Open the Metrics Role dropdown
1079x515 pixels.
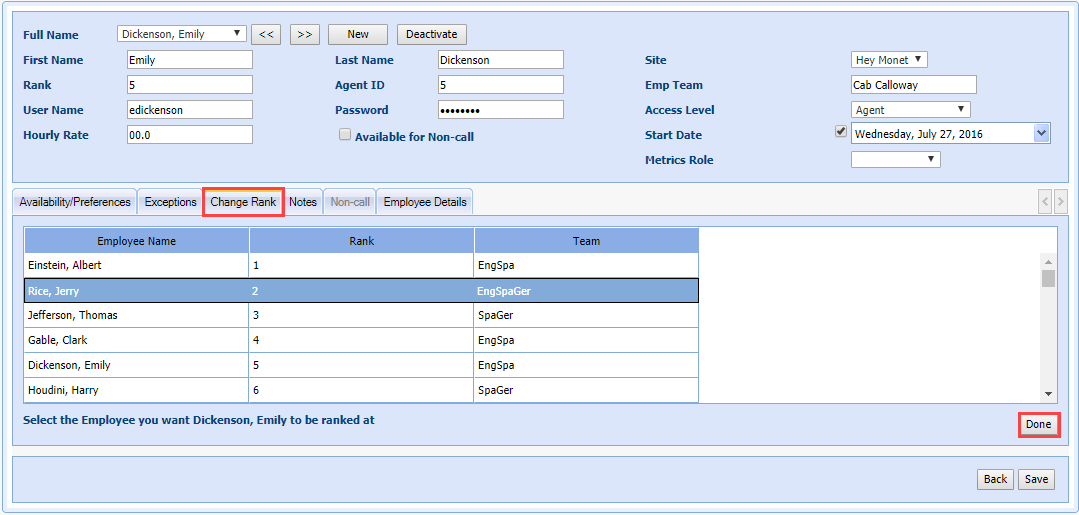click(x=895, y=159)
